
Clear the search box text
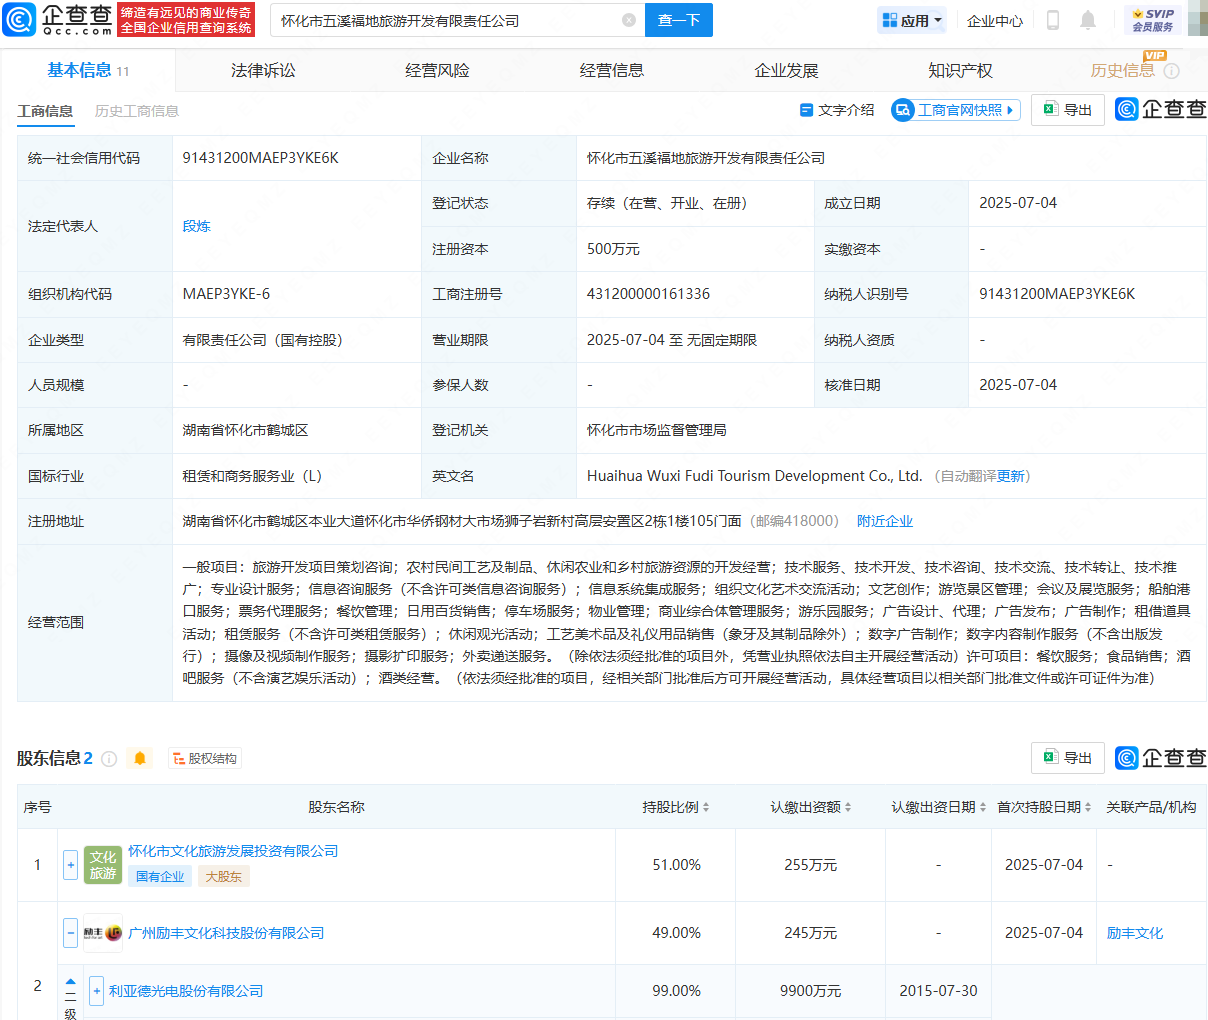[x=629, y=20]
